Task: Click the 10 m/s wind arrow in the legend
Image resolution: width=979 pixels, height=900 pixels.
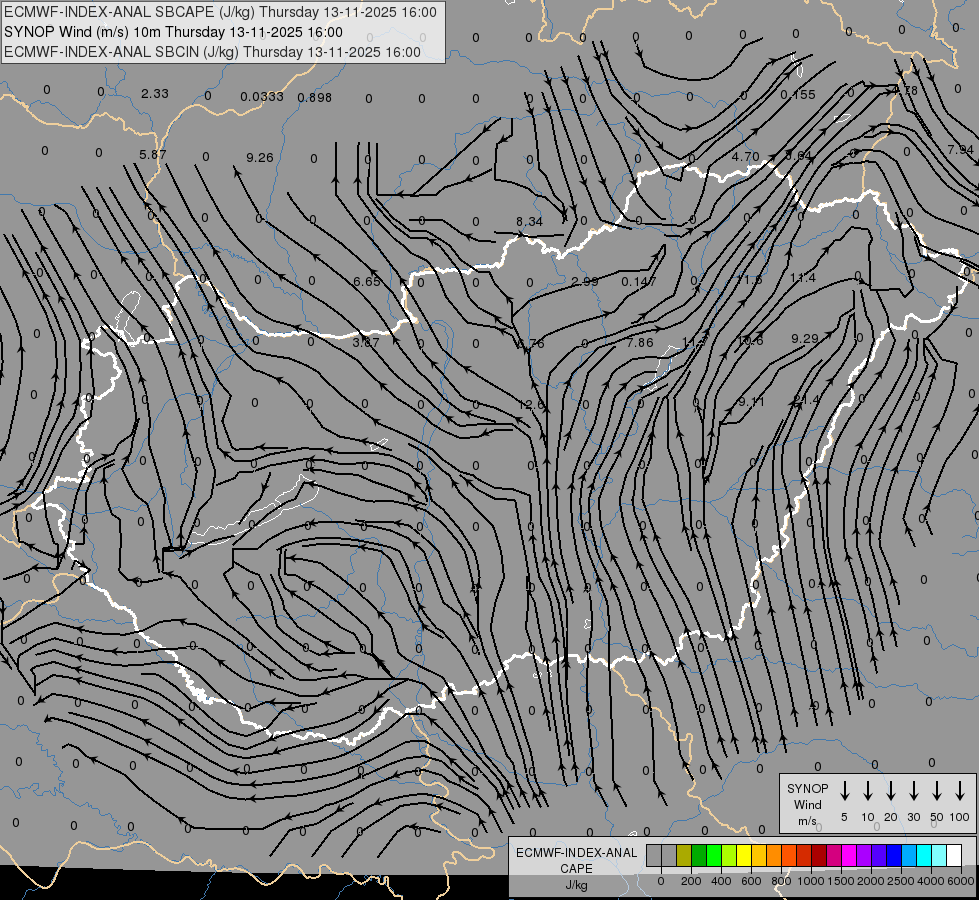Action: [x=867, y=791]
